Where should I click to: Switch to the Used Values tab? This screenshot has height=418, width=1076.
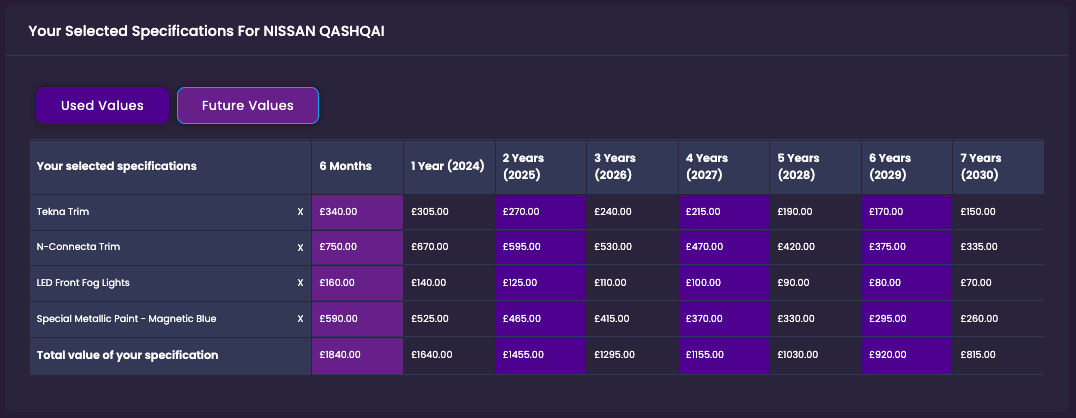click(102, 105)
